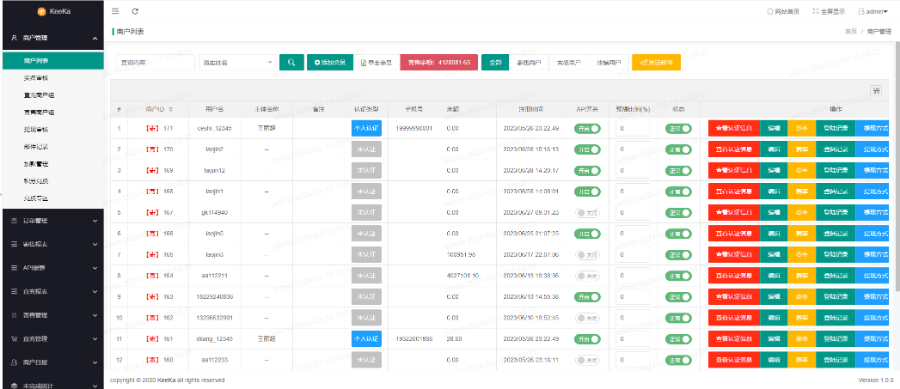Select 商户列表 in the sidebar
The image size is (900, 389).
[53, 60]
